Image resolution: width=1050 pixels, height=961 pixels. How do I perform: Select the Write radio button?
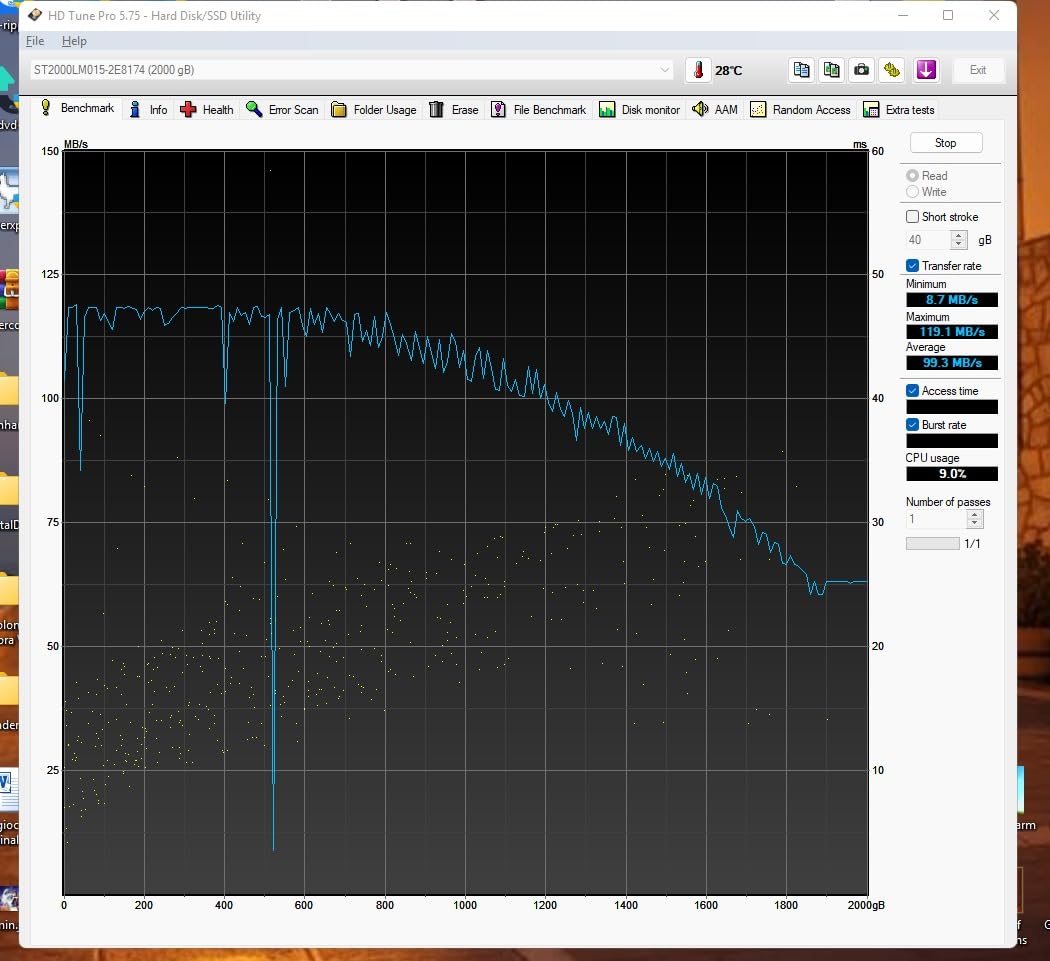tap(912, 192)
